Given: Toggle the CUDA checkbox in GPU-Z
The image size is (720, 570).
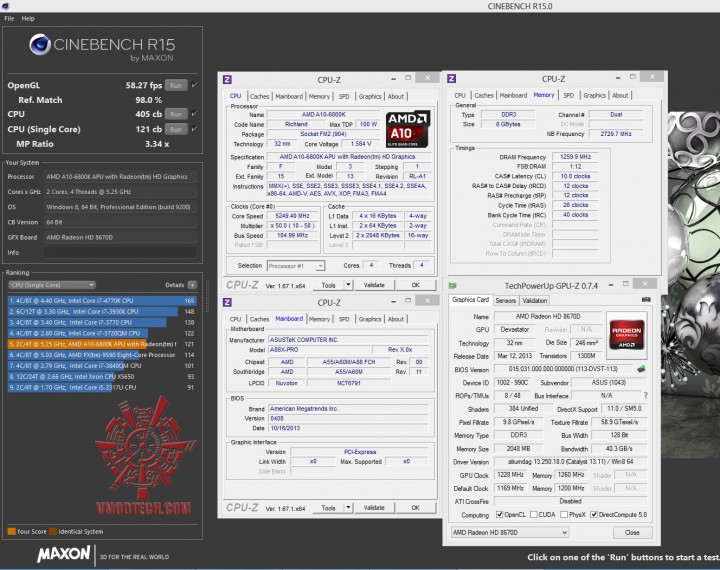Looking at the screenshot, I should (x=534, y=514).
